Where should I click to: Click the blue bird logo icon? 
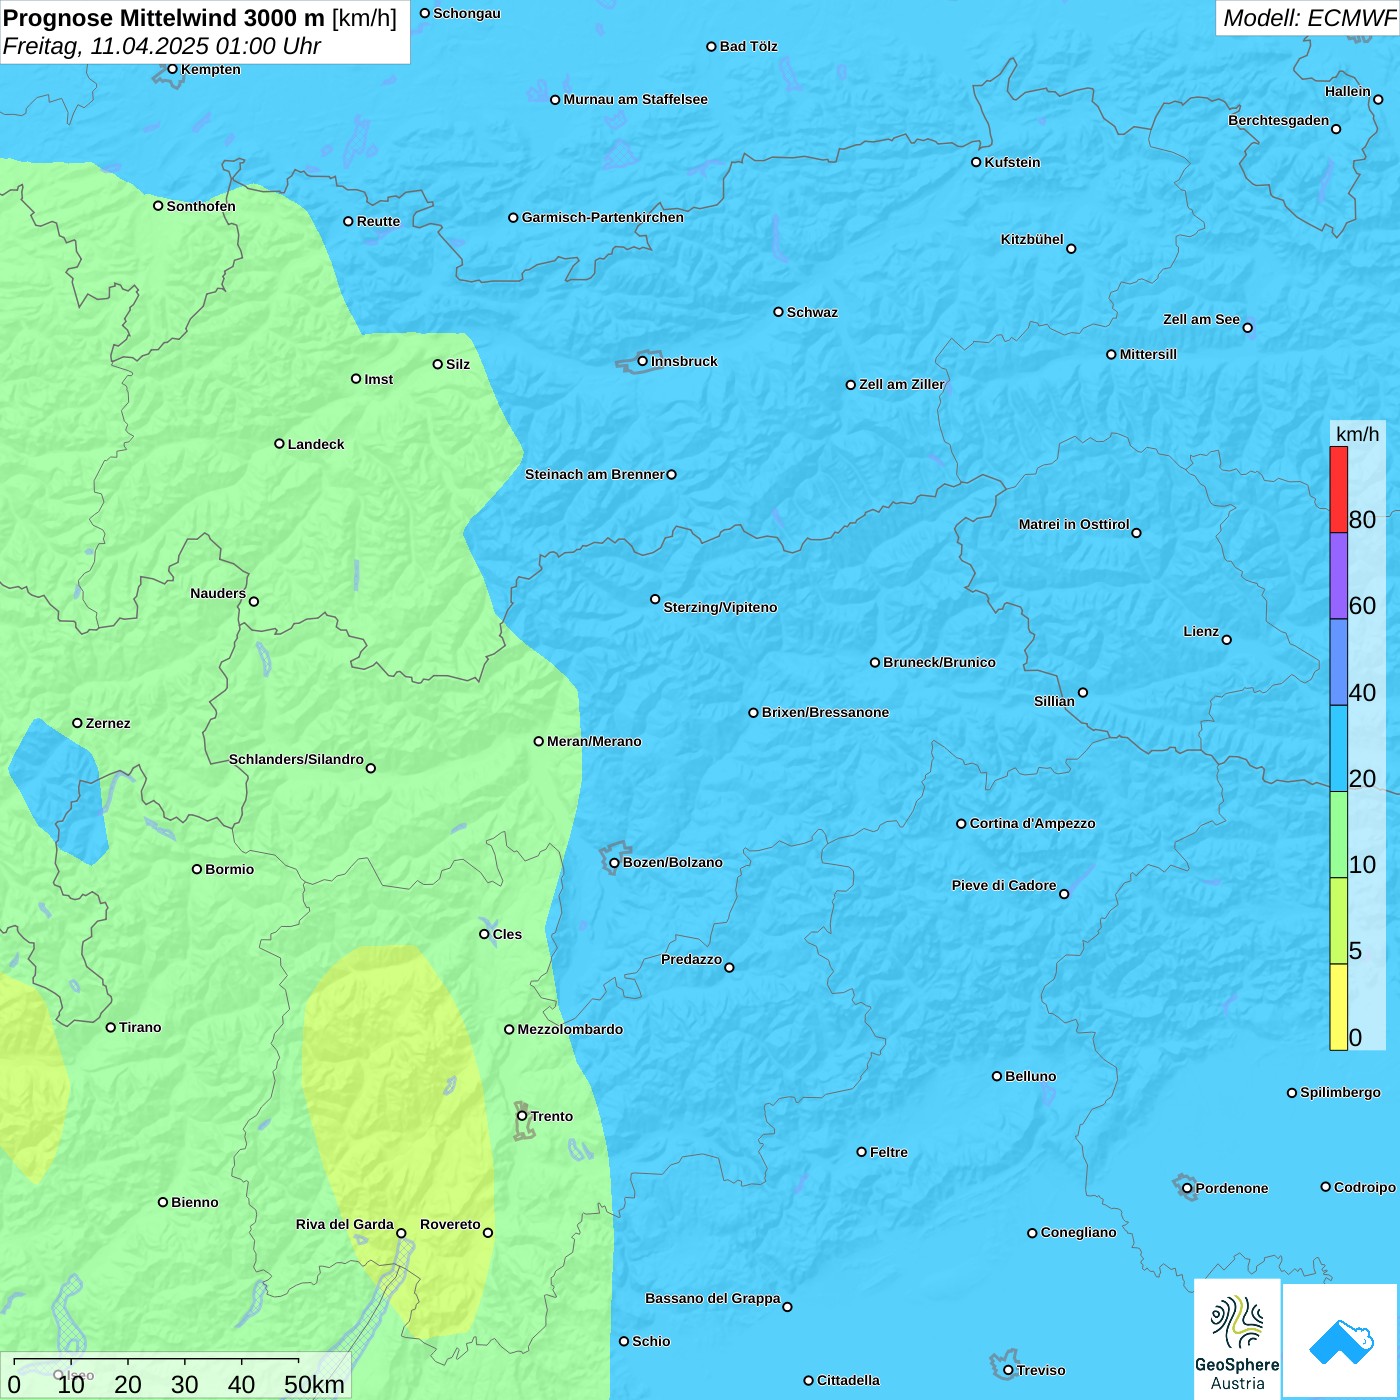pyautogui.click(x=1340, y=1341)
